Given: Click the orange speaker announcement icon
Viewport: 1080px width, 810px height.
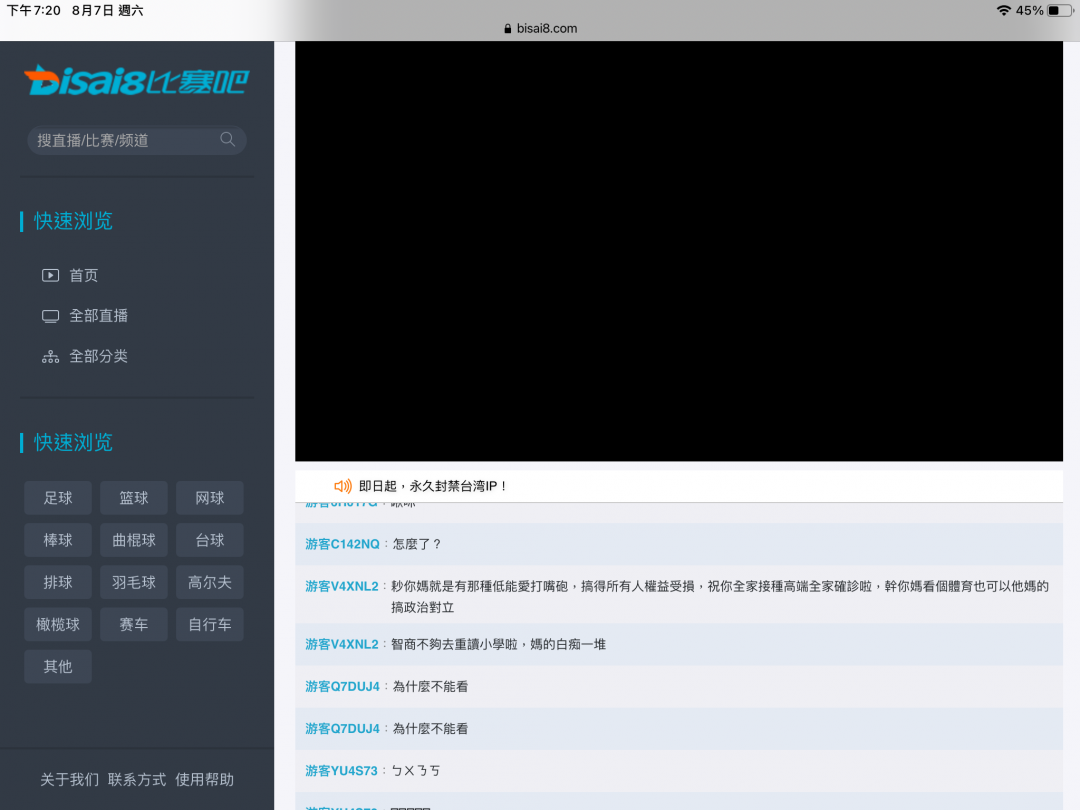Looking at the screenshot, I should click(343, 486).
